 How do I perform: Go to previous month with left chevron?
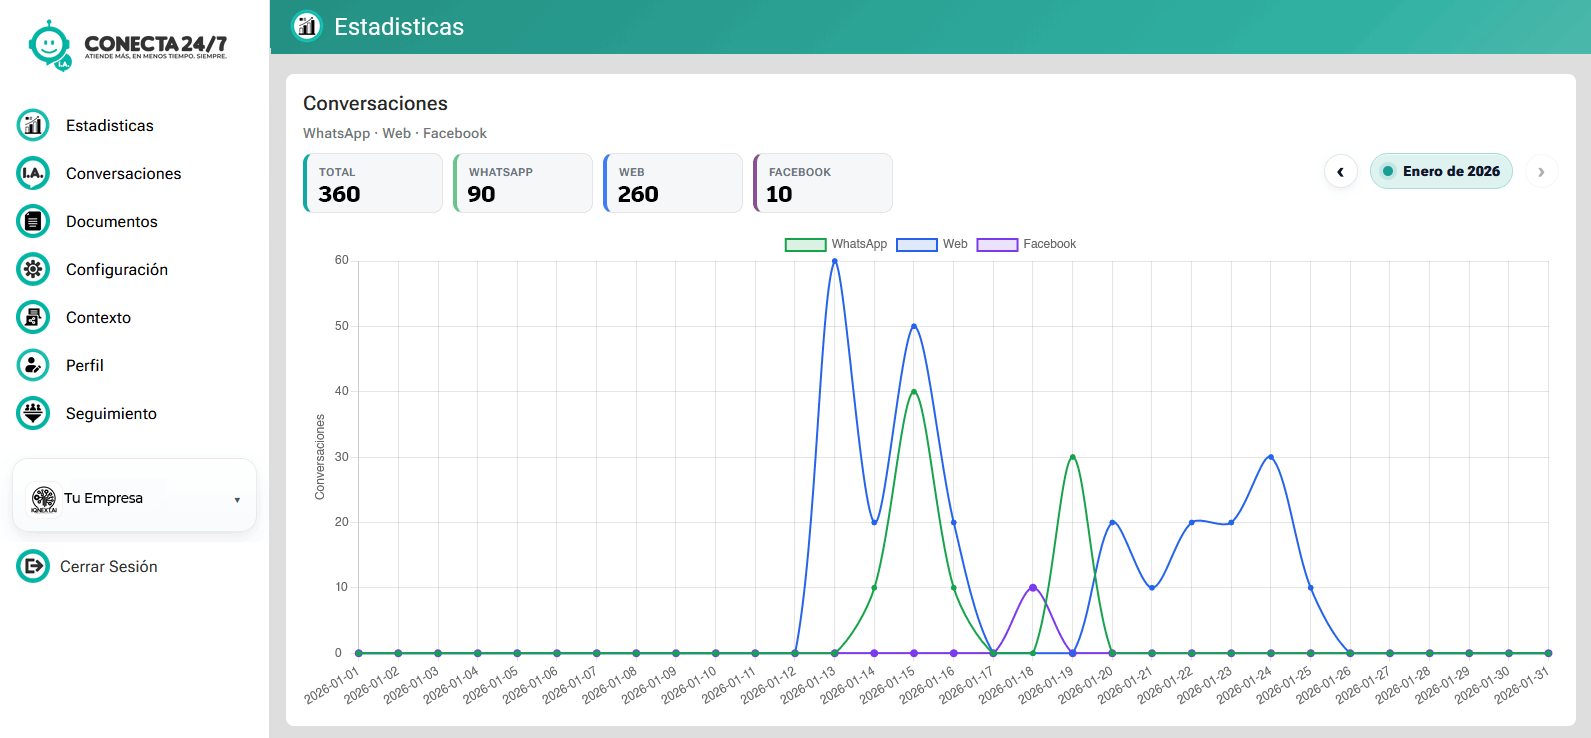click(1340, 172)
